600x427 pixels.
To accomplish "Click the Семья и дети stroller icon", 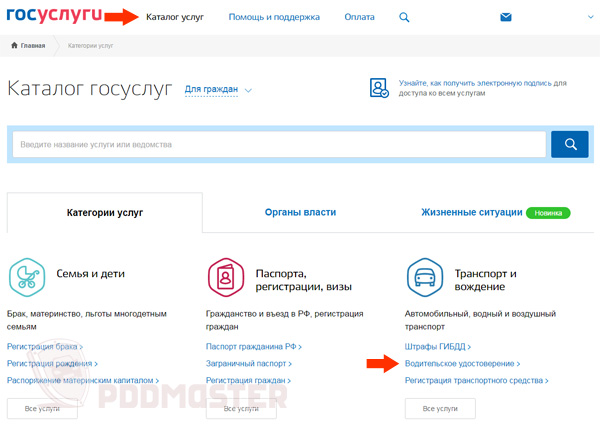I will tap(27, 277).
